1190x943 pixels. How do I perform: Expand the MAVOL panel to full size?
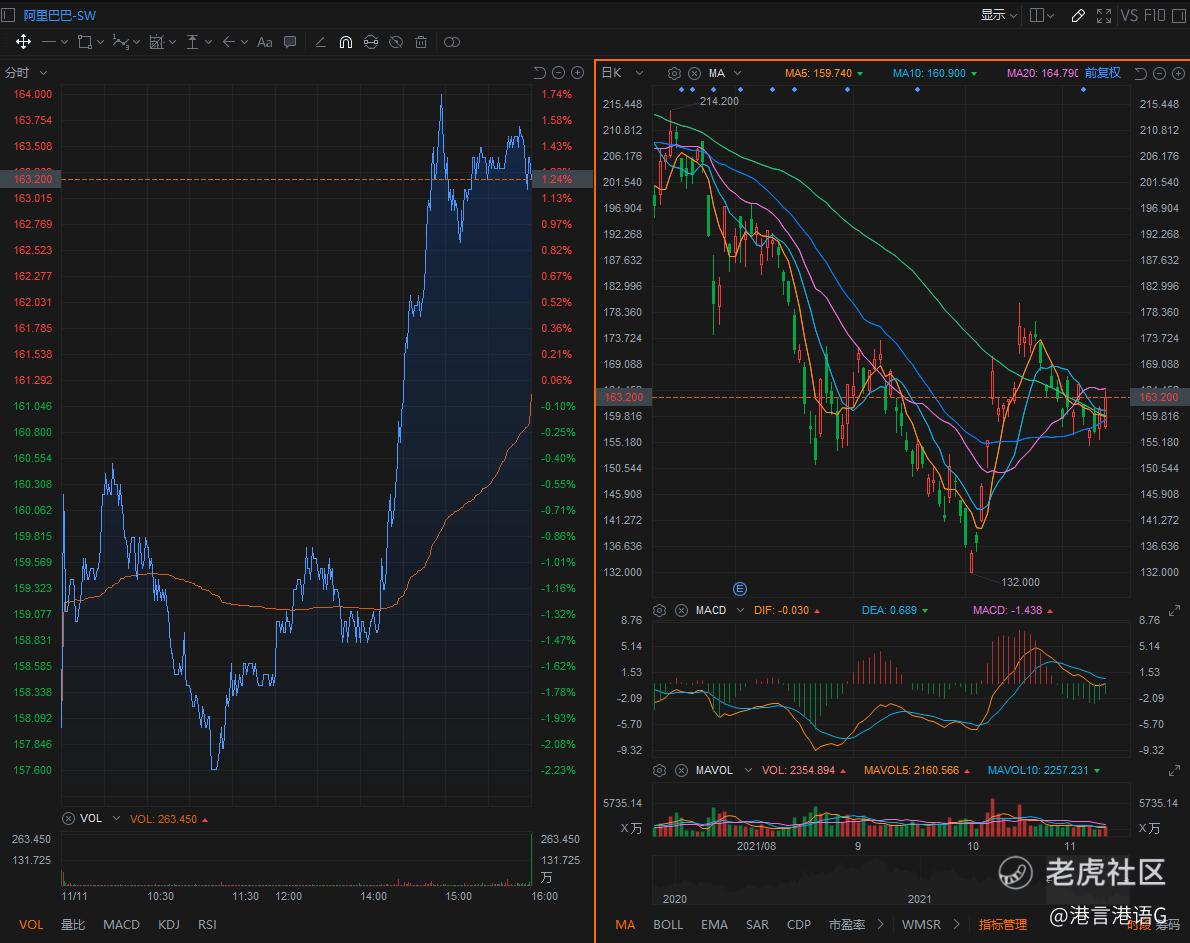click(x=1175, y=771)
